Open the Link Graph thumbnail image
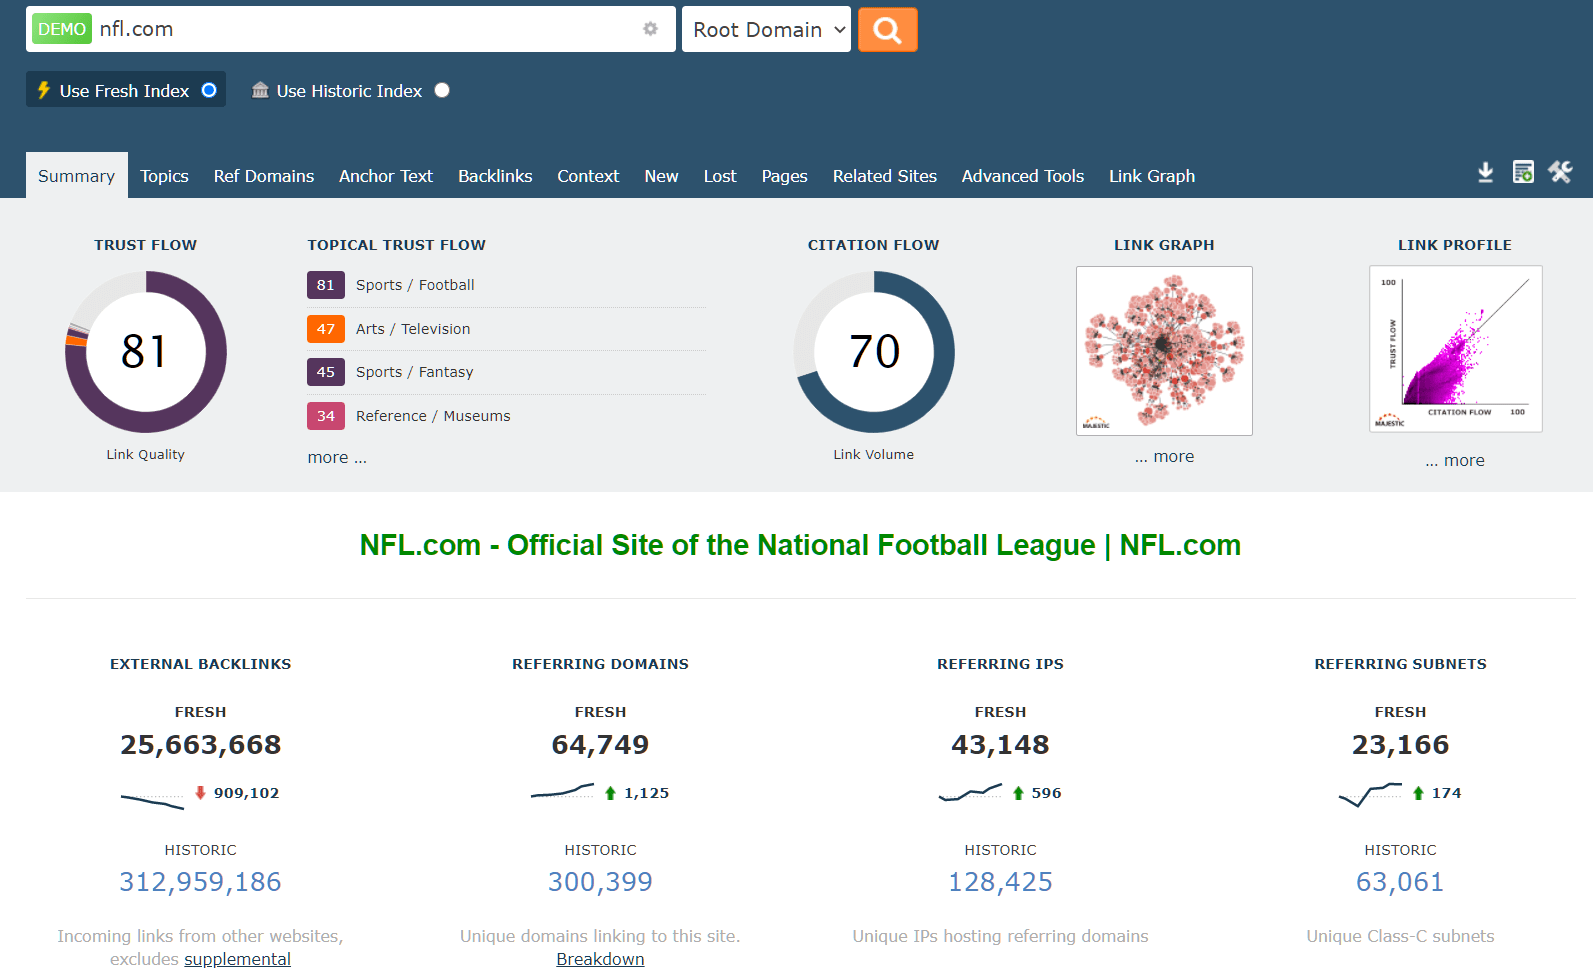 (1164, 350)
